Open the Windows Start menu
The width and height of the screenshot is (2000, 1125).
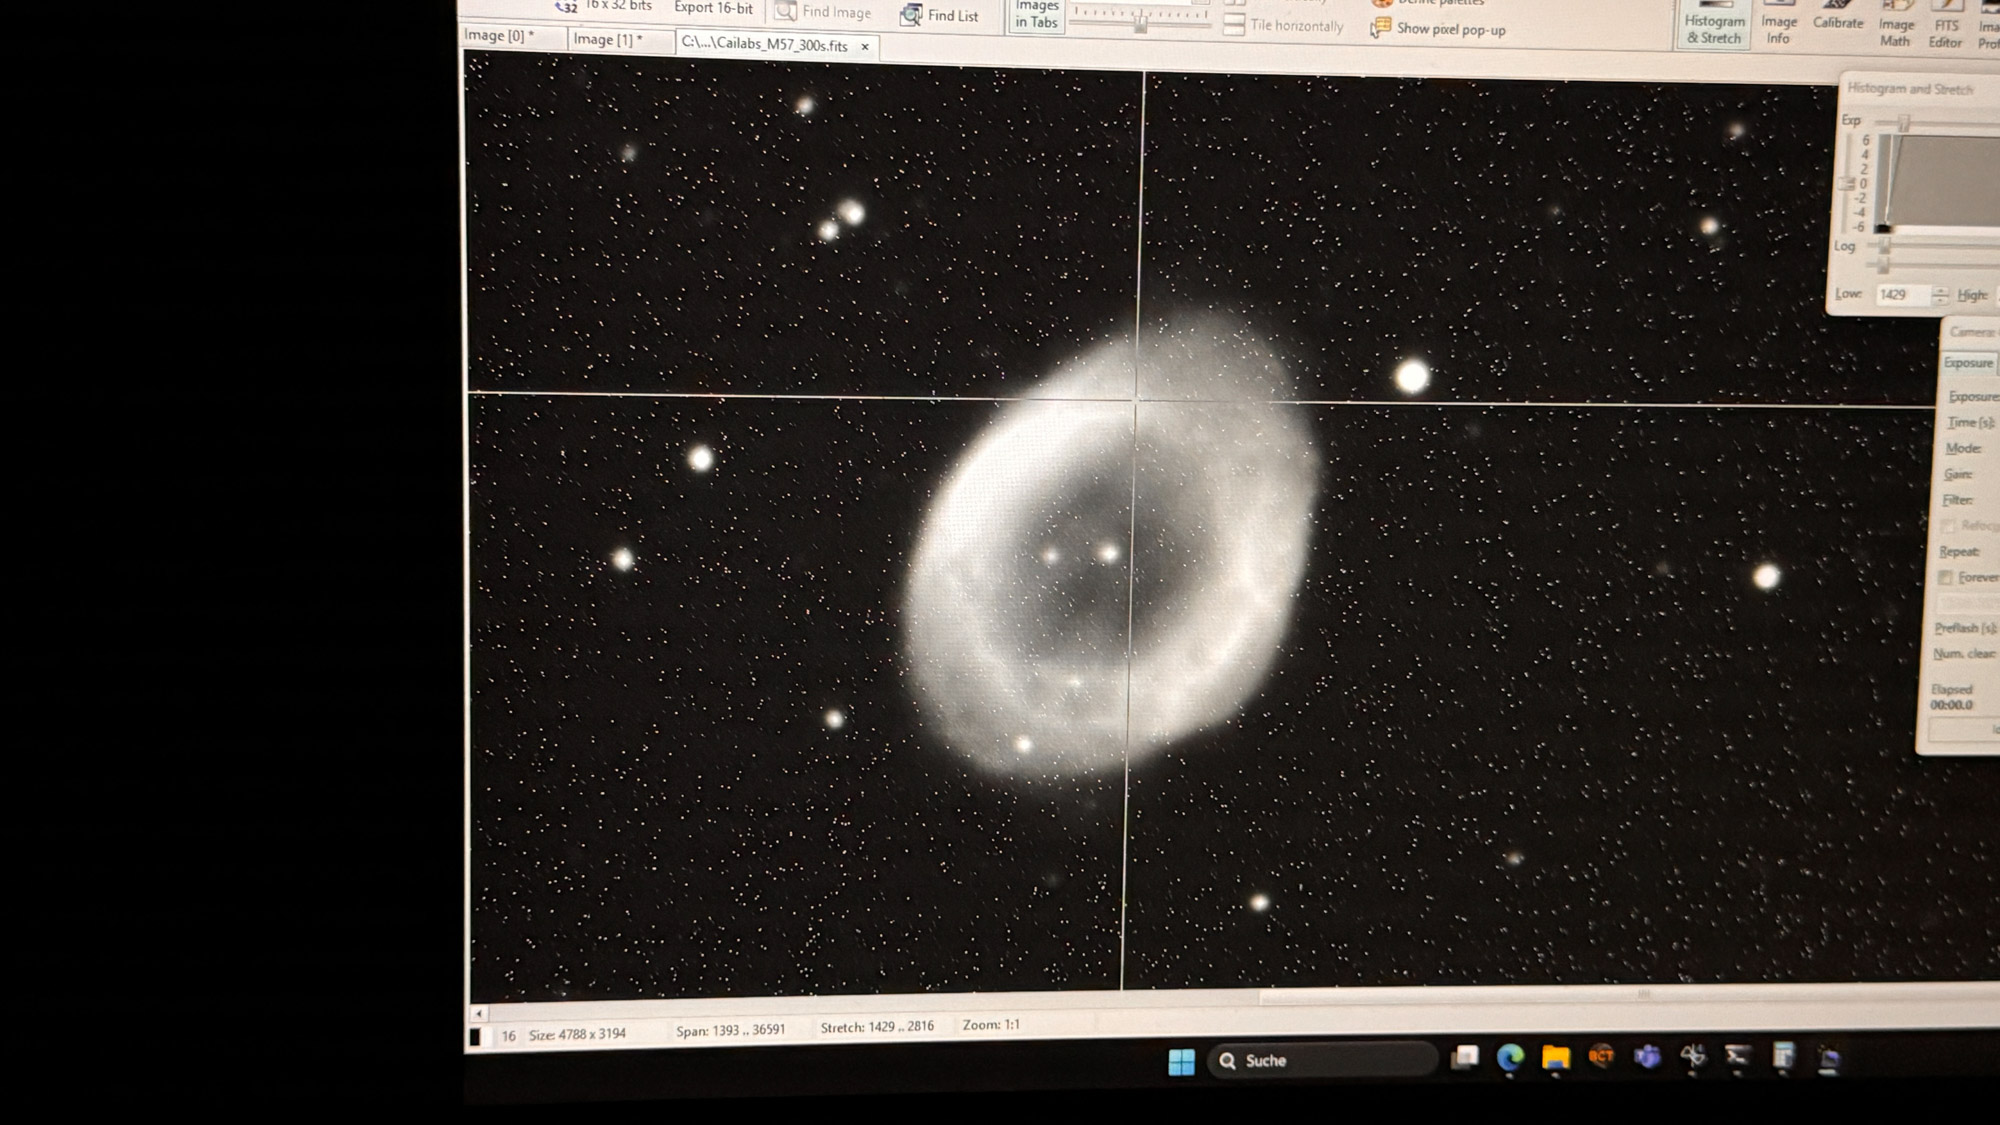pos(1181,1061)
